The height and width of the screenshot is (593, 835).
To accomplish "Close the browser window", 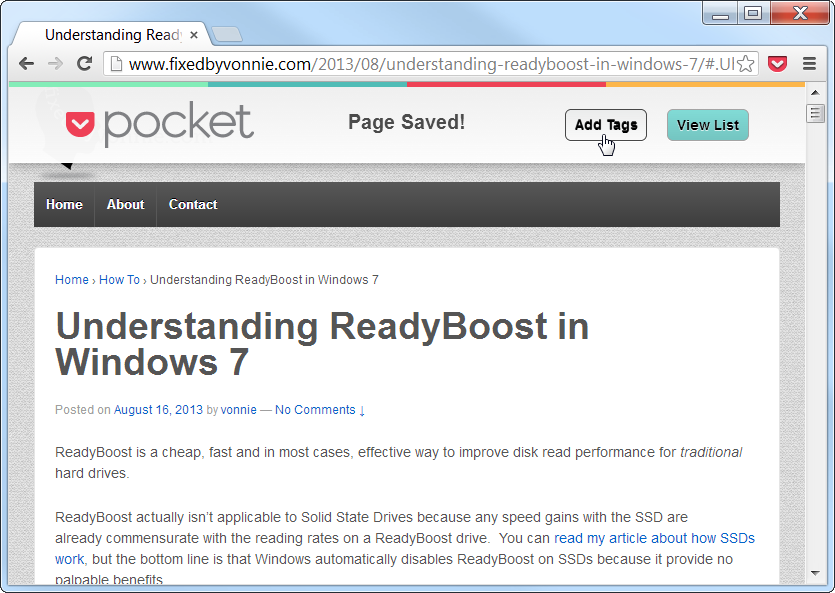I will 800,13.
